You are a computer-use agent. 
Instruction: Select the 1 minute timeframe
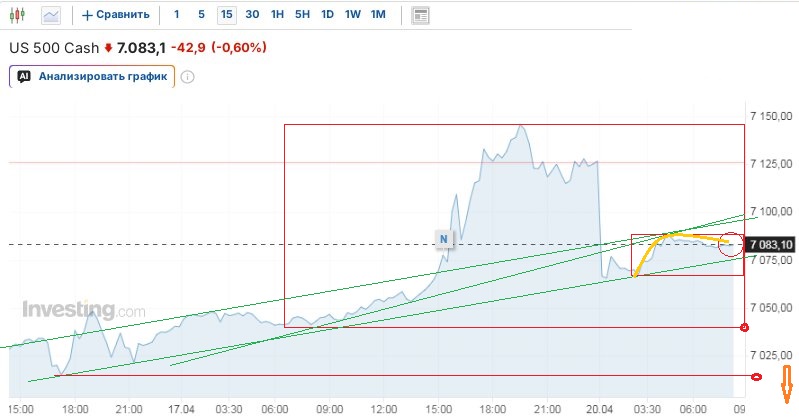pos(177,15)
